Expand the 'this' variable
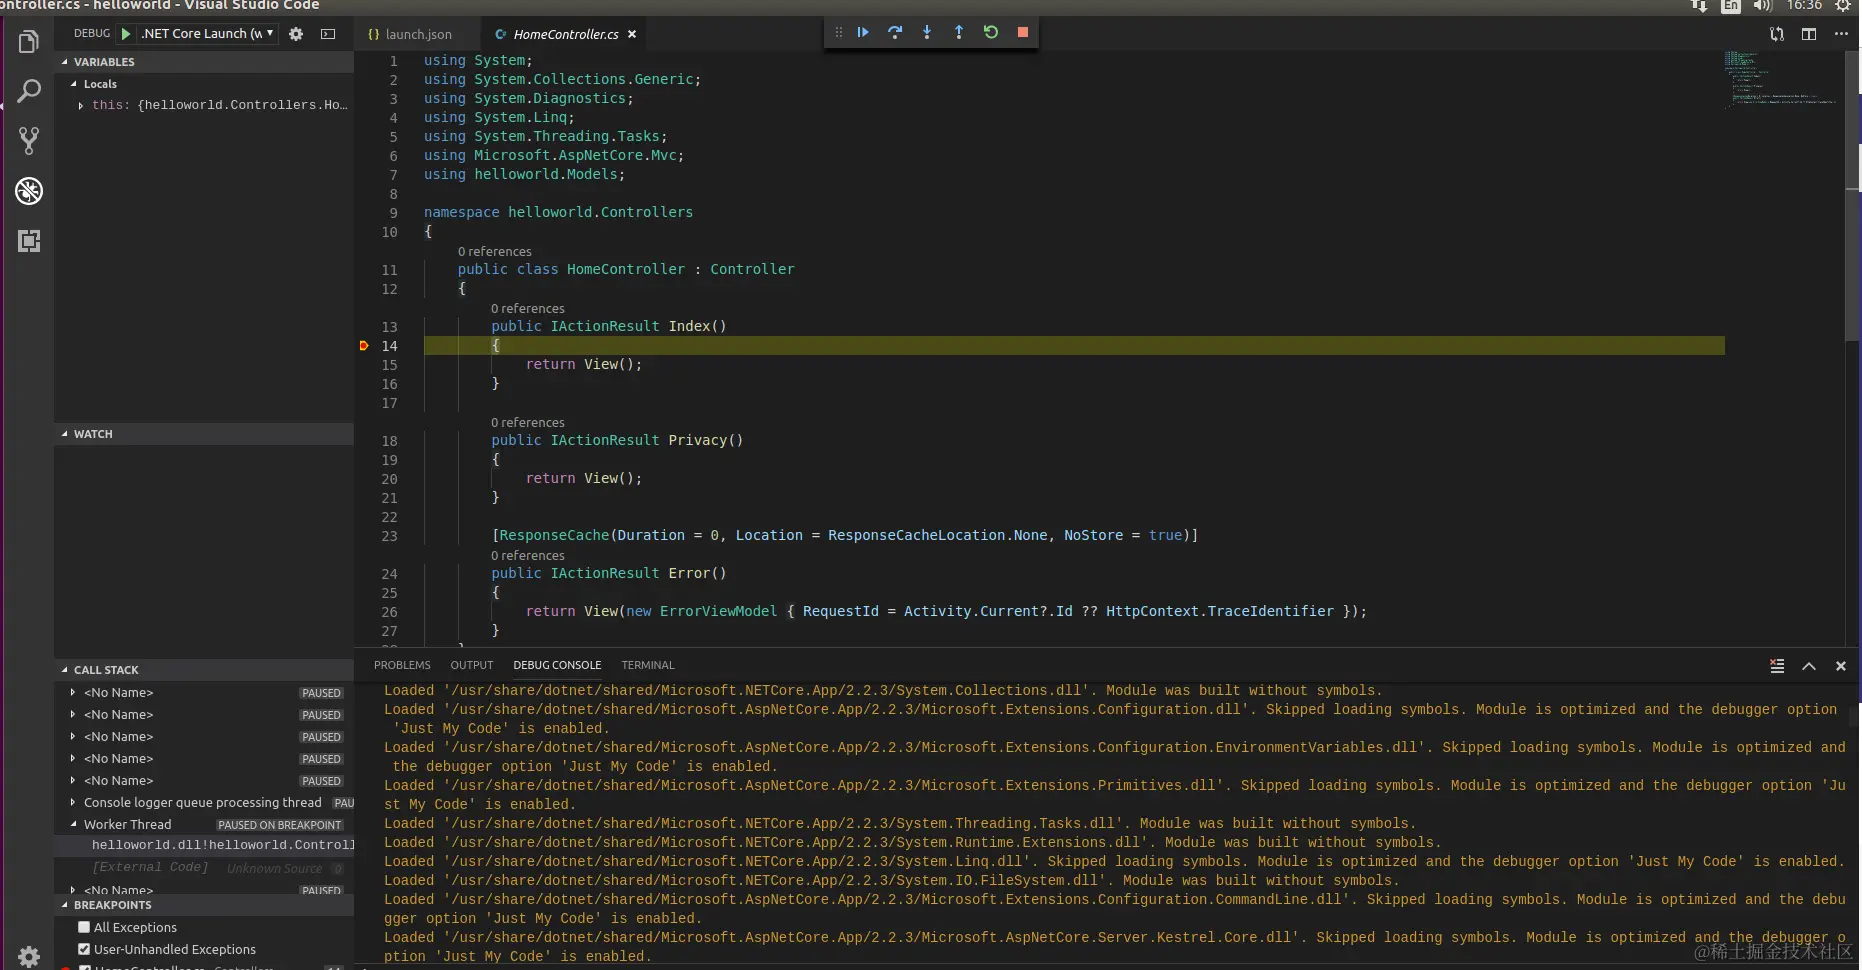Viewport: 1862px width, 970px height. (81, 105)
